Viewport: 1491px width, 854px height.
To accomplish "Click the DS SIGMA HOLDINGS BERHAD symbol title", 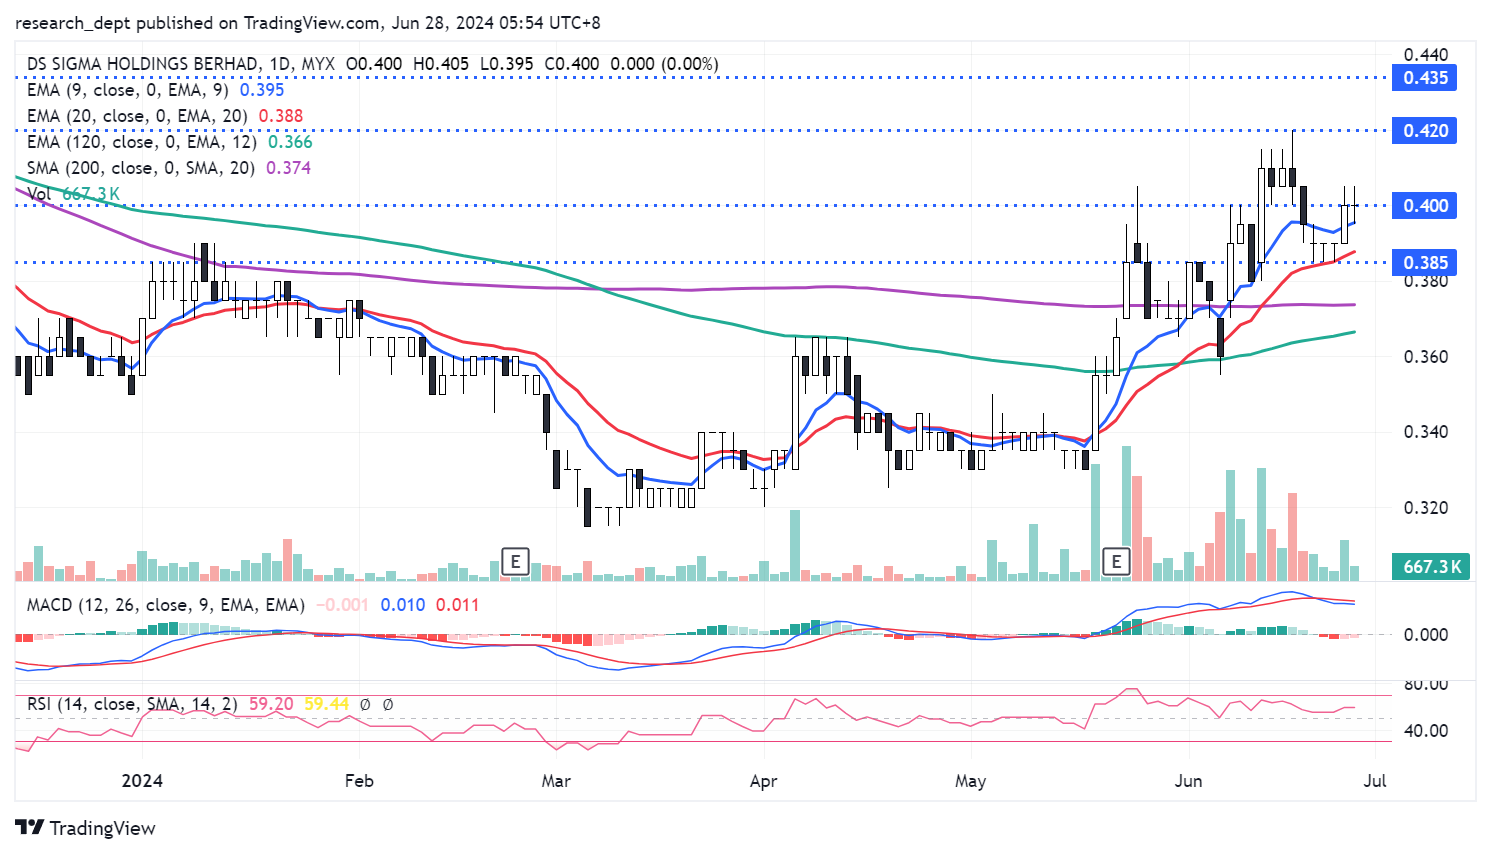I will [142, 64].
